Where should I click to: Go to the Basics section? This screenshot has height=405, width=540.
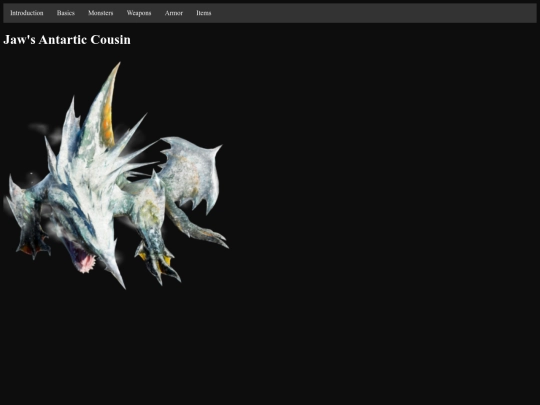pos(65,13)
